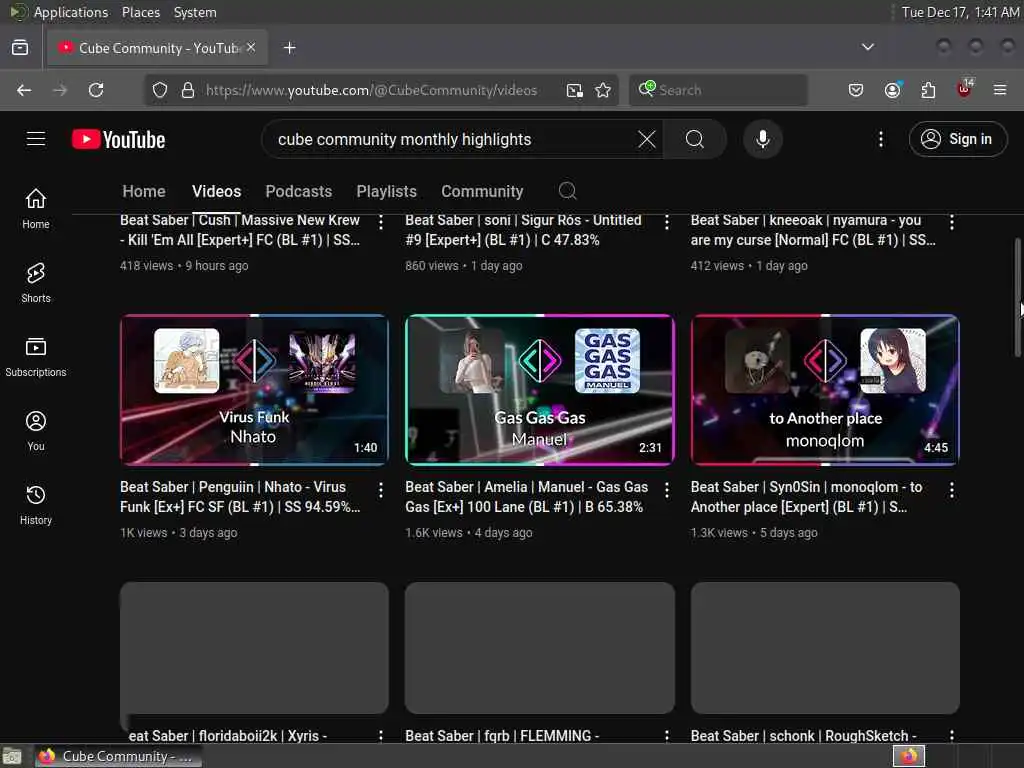Open the Applications menu

[71, 12]
